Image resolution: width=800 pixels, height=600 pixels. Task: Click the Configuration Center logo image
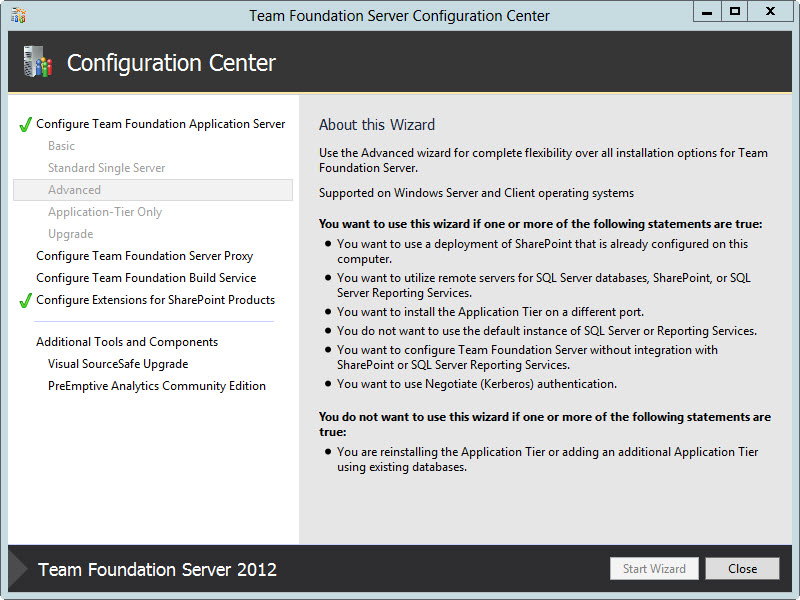(33, 62)
